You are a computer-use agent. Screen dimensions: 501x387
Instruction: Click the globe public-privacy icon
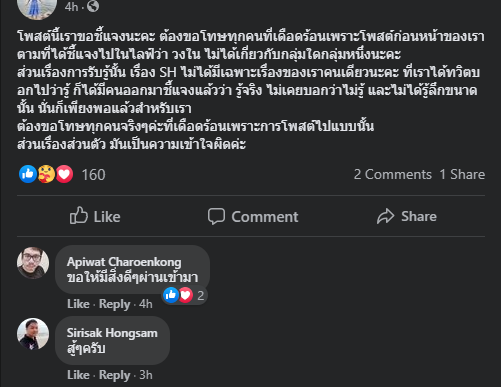tap(93, 6)
